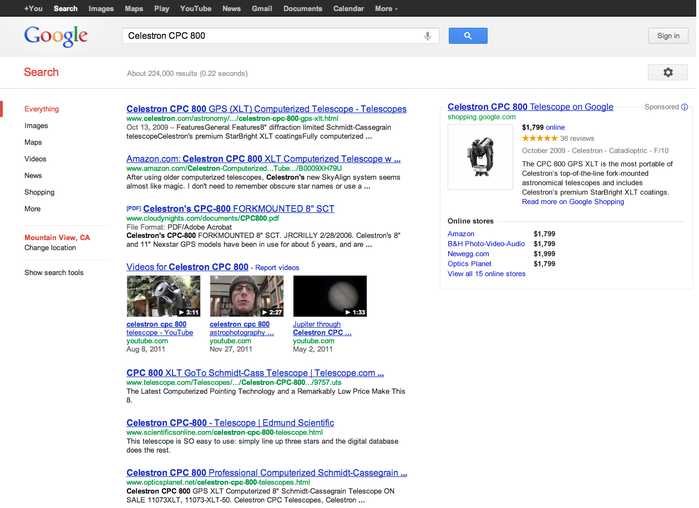Go to the Google logo homepage
This screenshot has width=699, height=508.
click(56, 36)
